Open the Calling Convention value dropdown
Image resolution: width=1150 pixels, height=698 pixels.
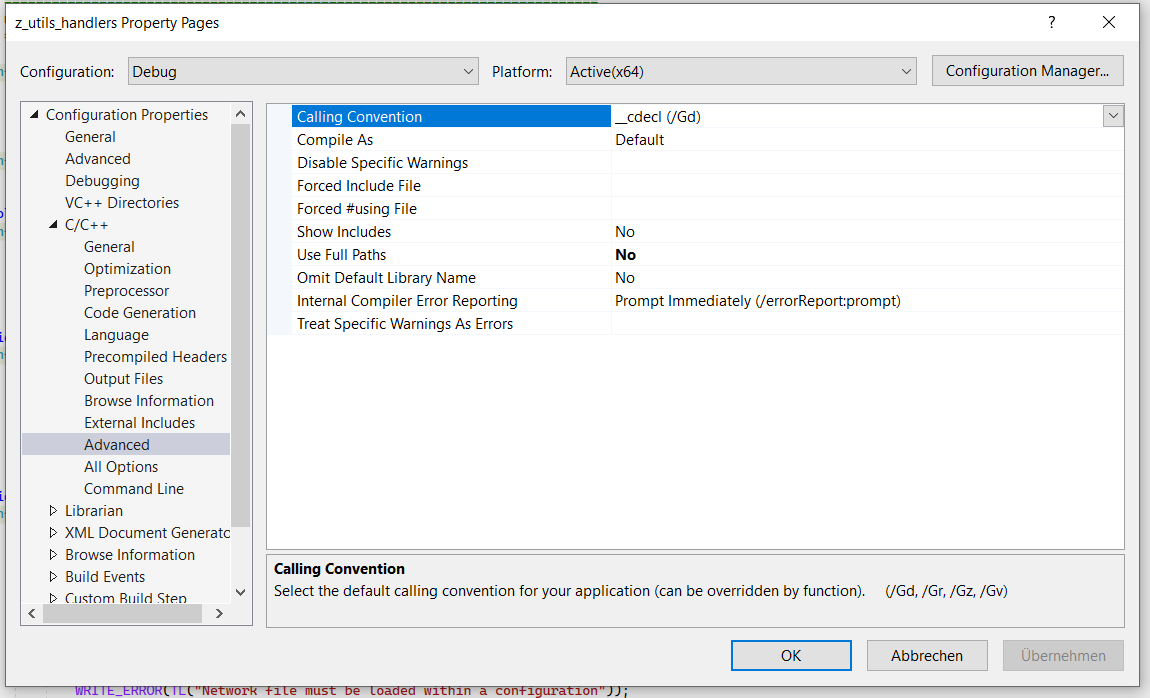pos(1113,116)
